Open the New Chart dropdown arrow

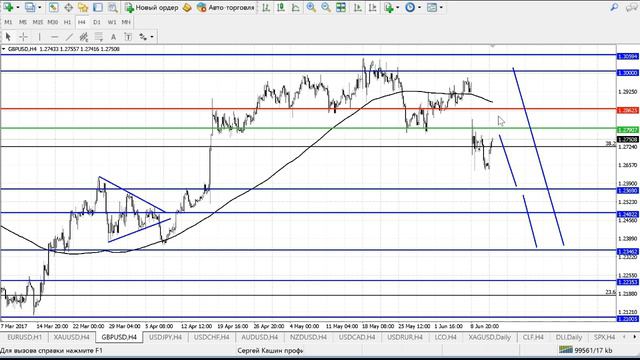[18, 7]
